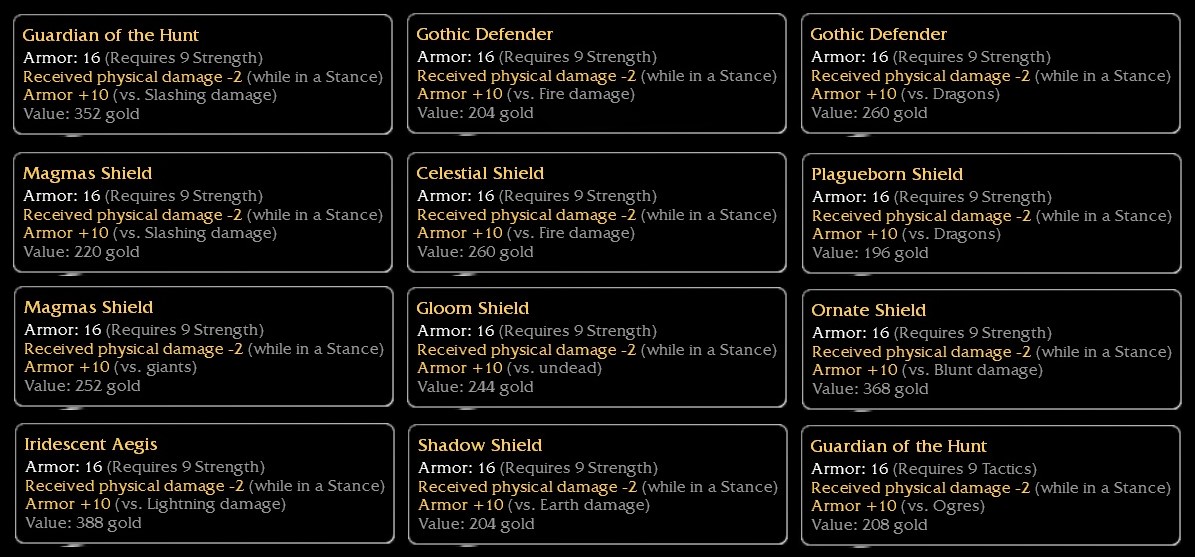Viewport: 1195px width, 557px height.
Task: Select the Shadow Shield title
Action: 480,445
